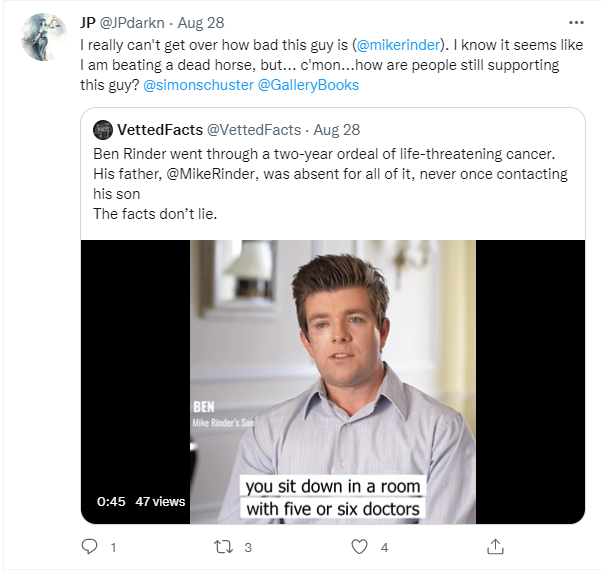
Task: Open the share tweet icon
Action: 495,547
